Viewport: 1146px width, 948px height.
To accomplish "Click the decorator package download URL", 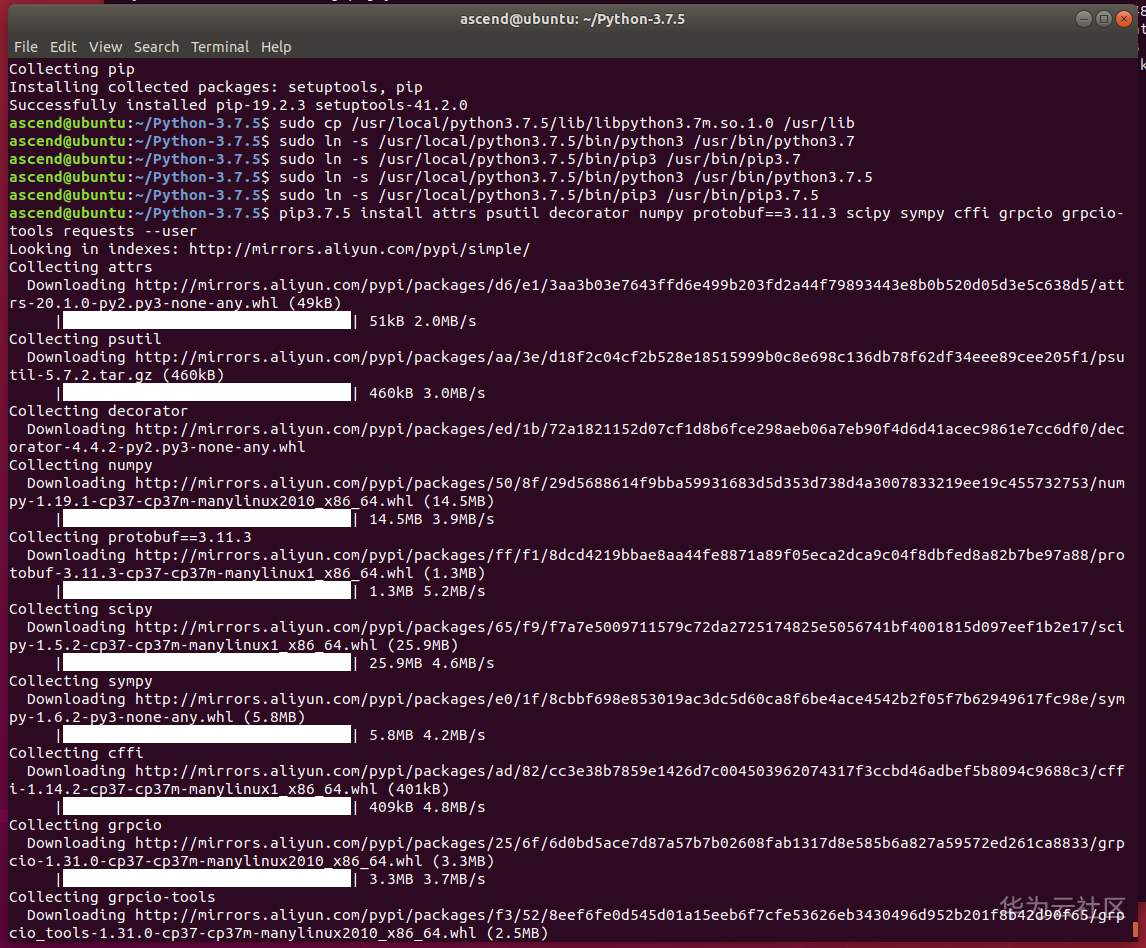I will click(566, 438).
